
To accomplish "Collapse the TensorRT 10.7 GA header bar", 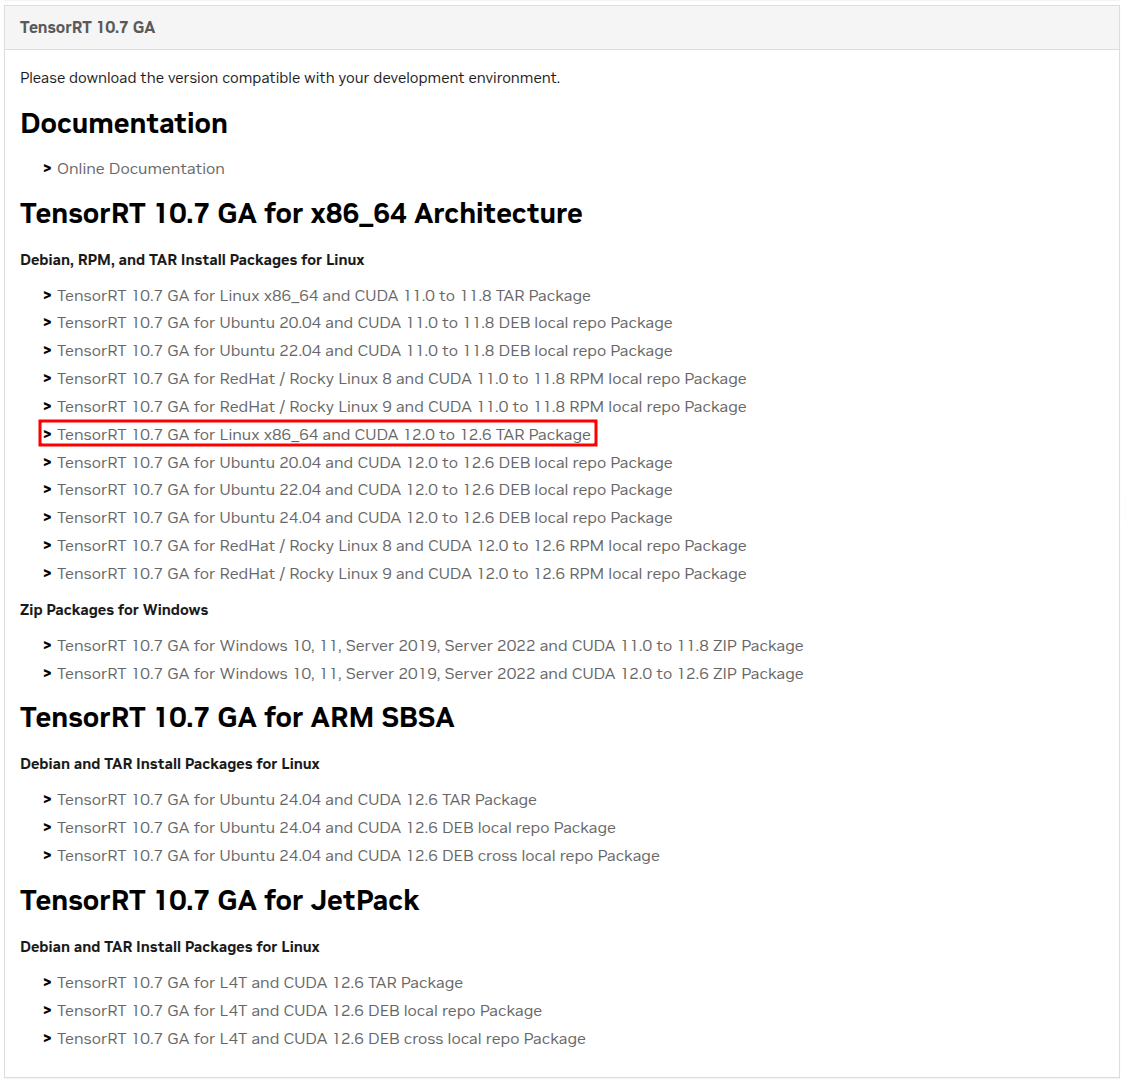I will 562,27.
